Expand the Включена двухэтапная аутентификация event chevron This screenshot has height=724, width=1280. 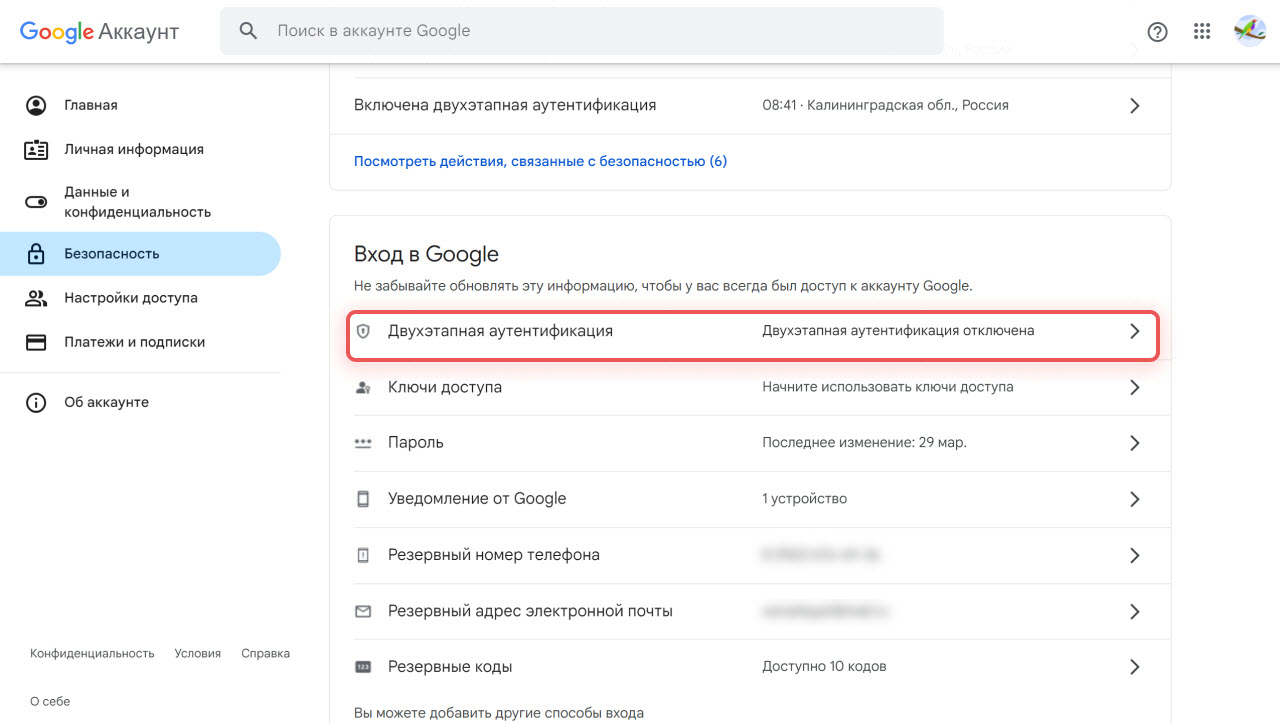(x=1134, y=105)
